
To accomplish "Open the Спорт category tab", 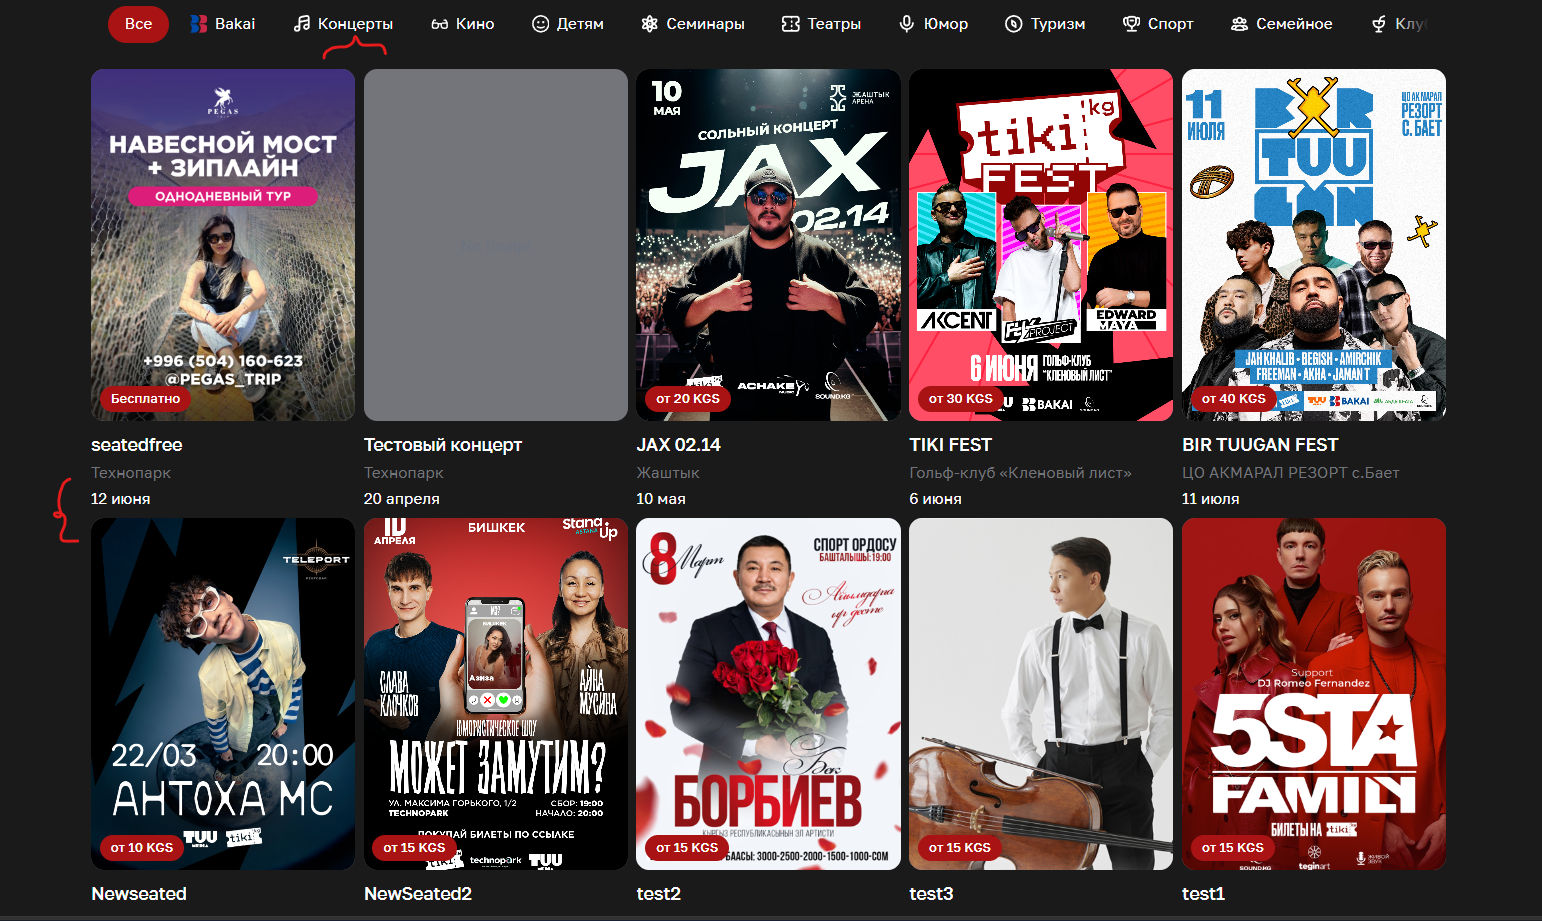I will point(1158,24).
